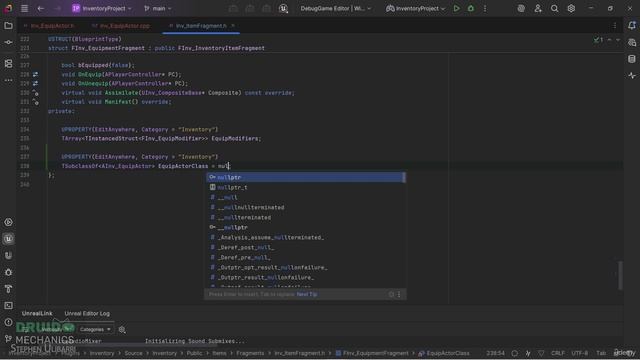This screenshot has width=640, height=360.
Task: Switch to Unreal Editor Log tab
Action: [87, 313]
